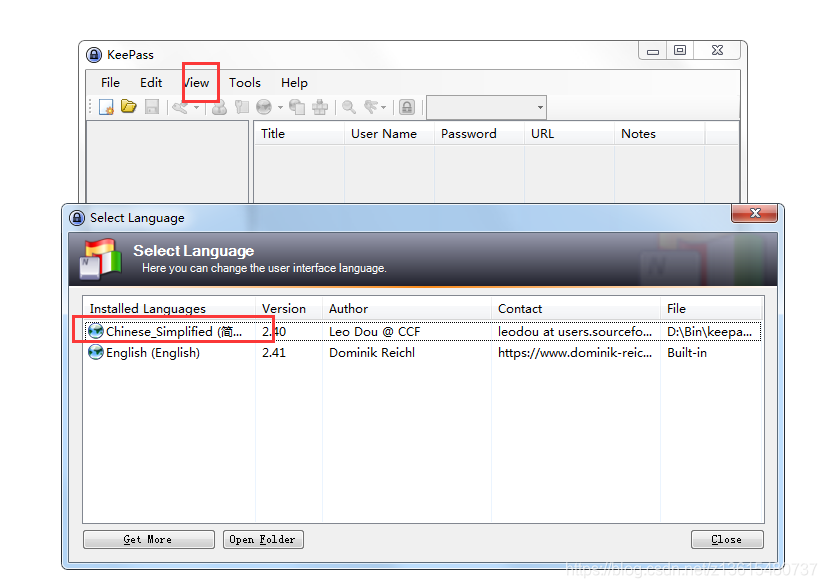Maximize the KeePass main window

[680, 51]
